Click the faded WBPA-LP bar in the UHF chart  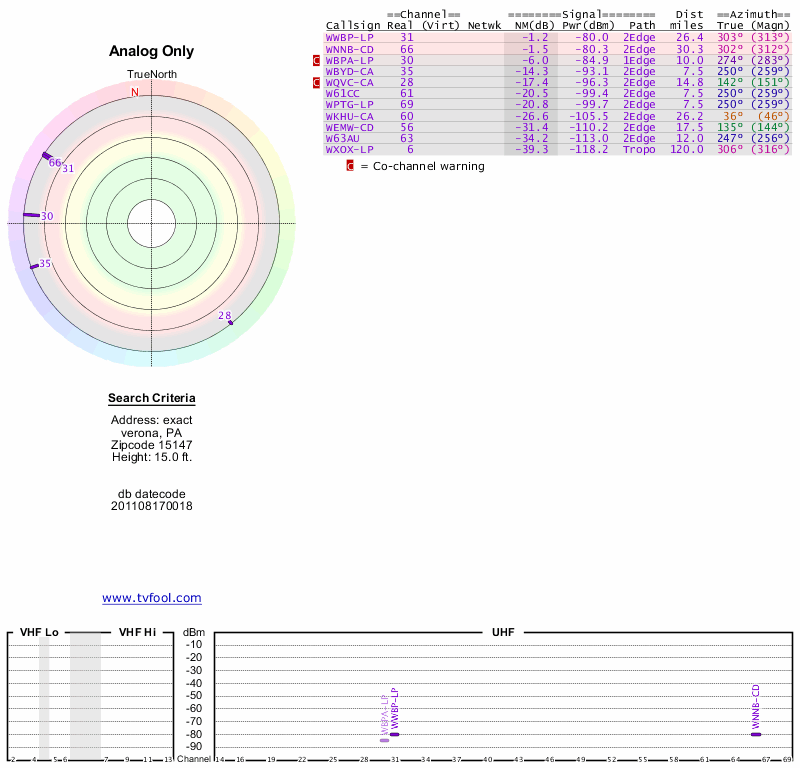coord(385,739)
